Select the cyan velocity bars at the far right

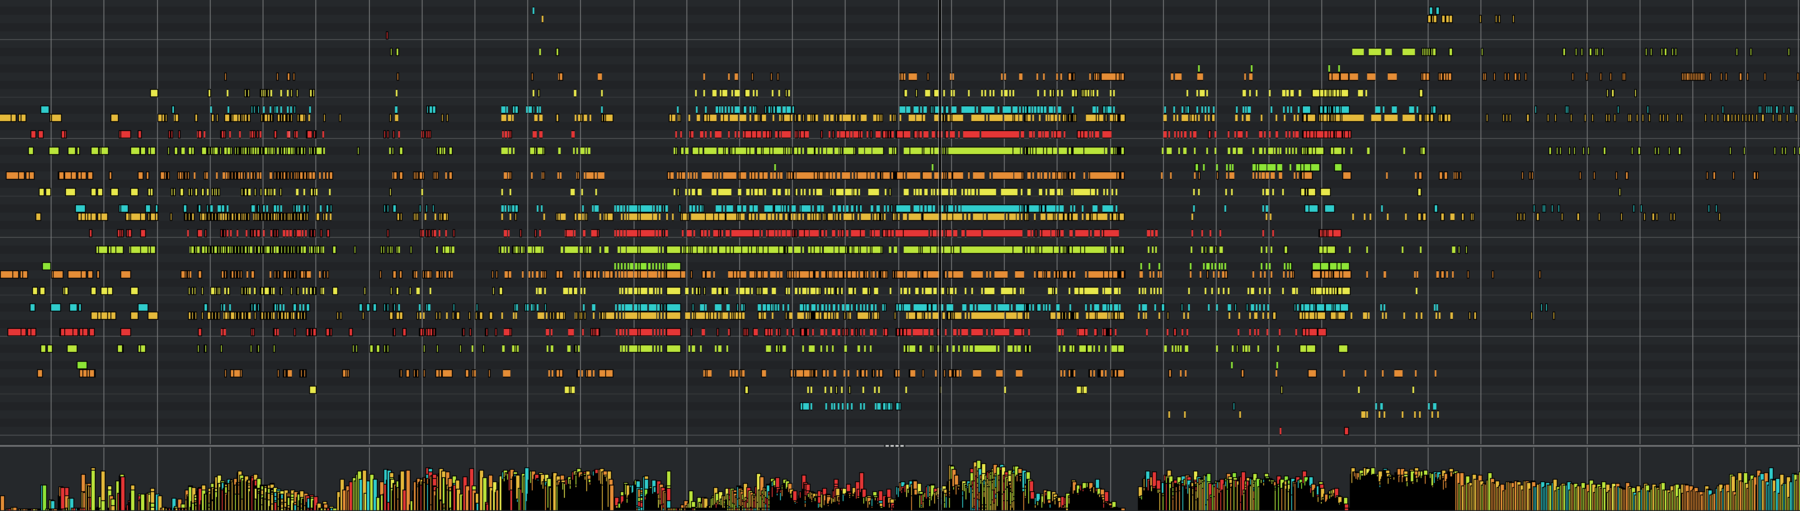pyautogui.click(x=1790, y=492)
